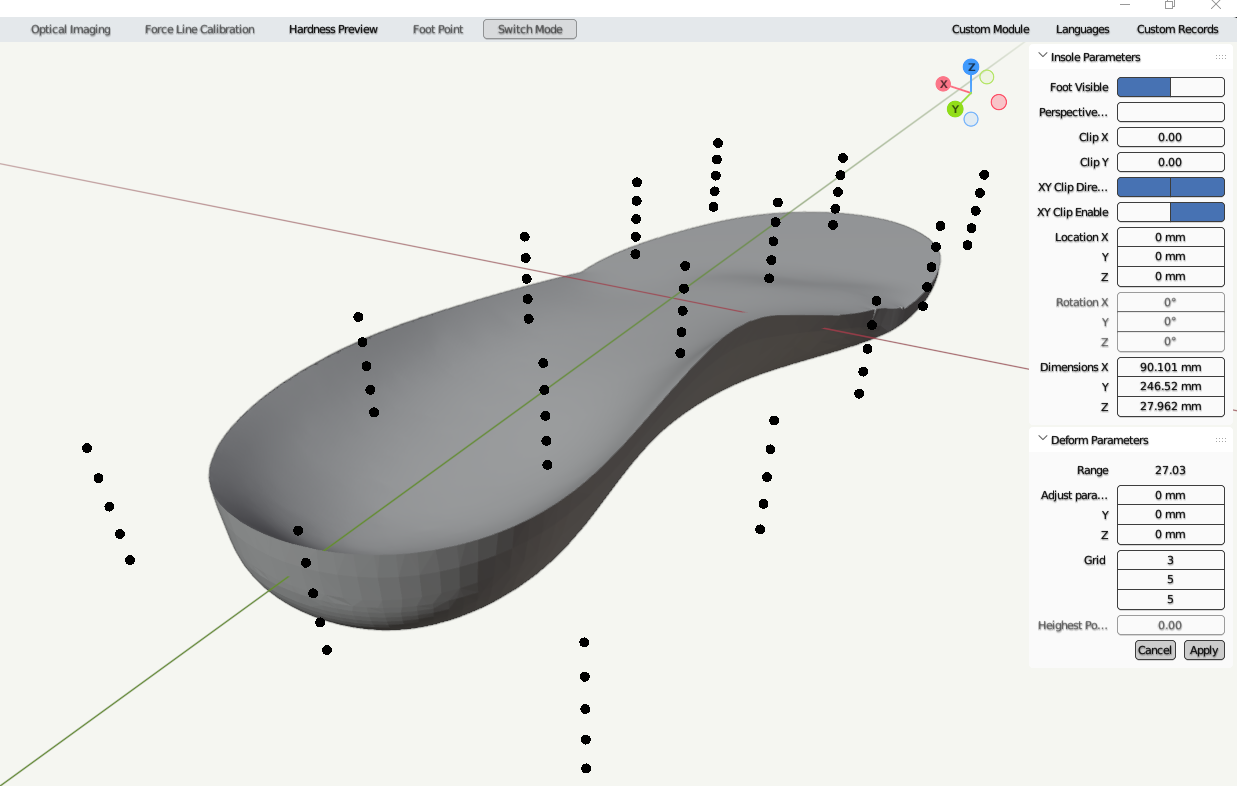The height and width of the screenshot is (786, 1237).
Task: Open the Languages menu
Action: [x=1082, y=29]
